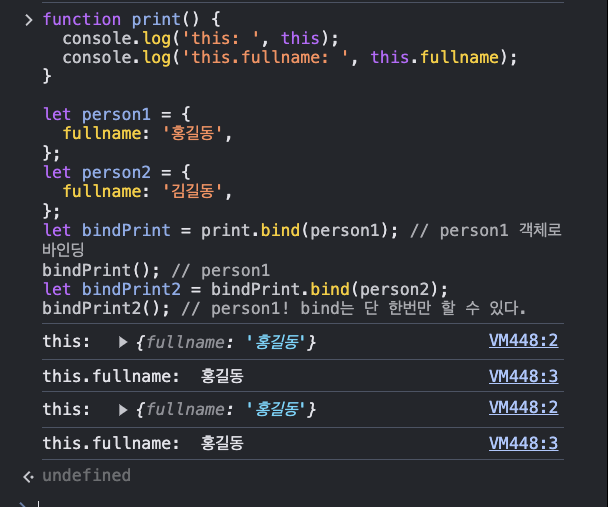Viewport: 608px width, 507px height.
Task: Expand the second logged this object triangle
Action: (x=123, y=409)
